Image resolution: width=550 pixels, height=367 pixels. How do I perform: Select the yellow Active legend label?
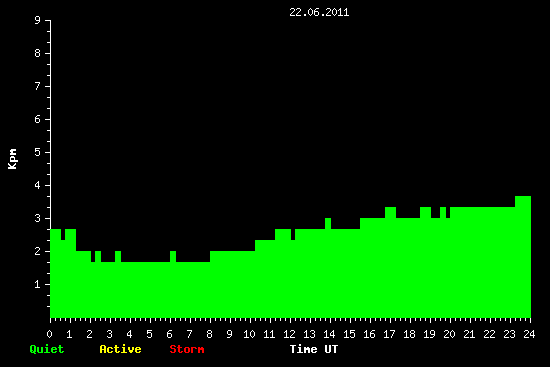click(x=120, y=349)
